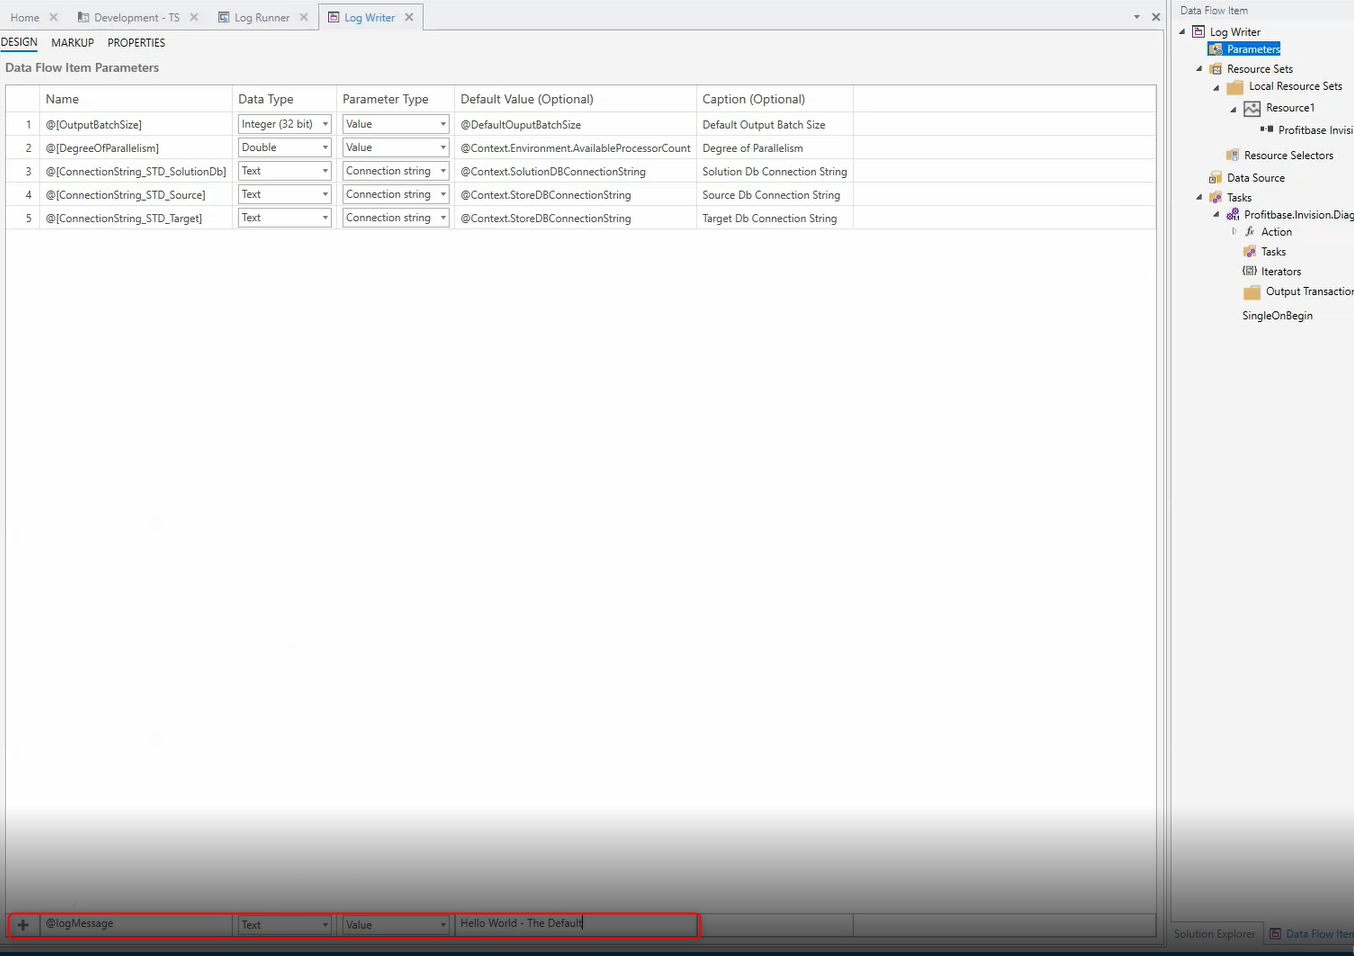Click the plus icon to add parameter
This screenshot has height=956, width=1354.
point(23,925)
